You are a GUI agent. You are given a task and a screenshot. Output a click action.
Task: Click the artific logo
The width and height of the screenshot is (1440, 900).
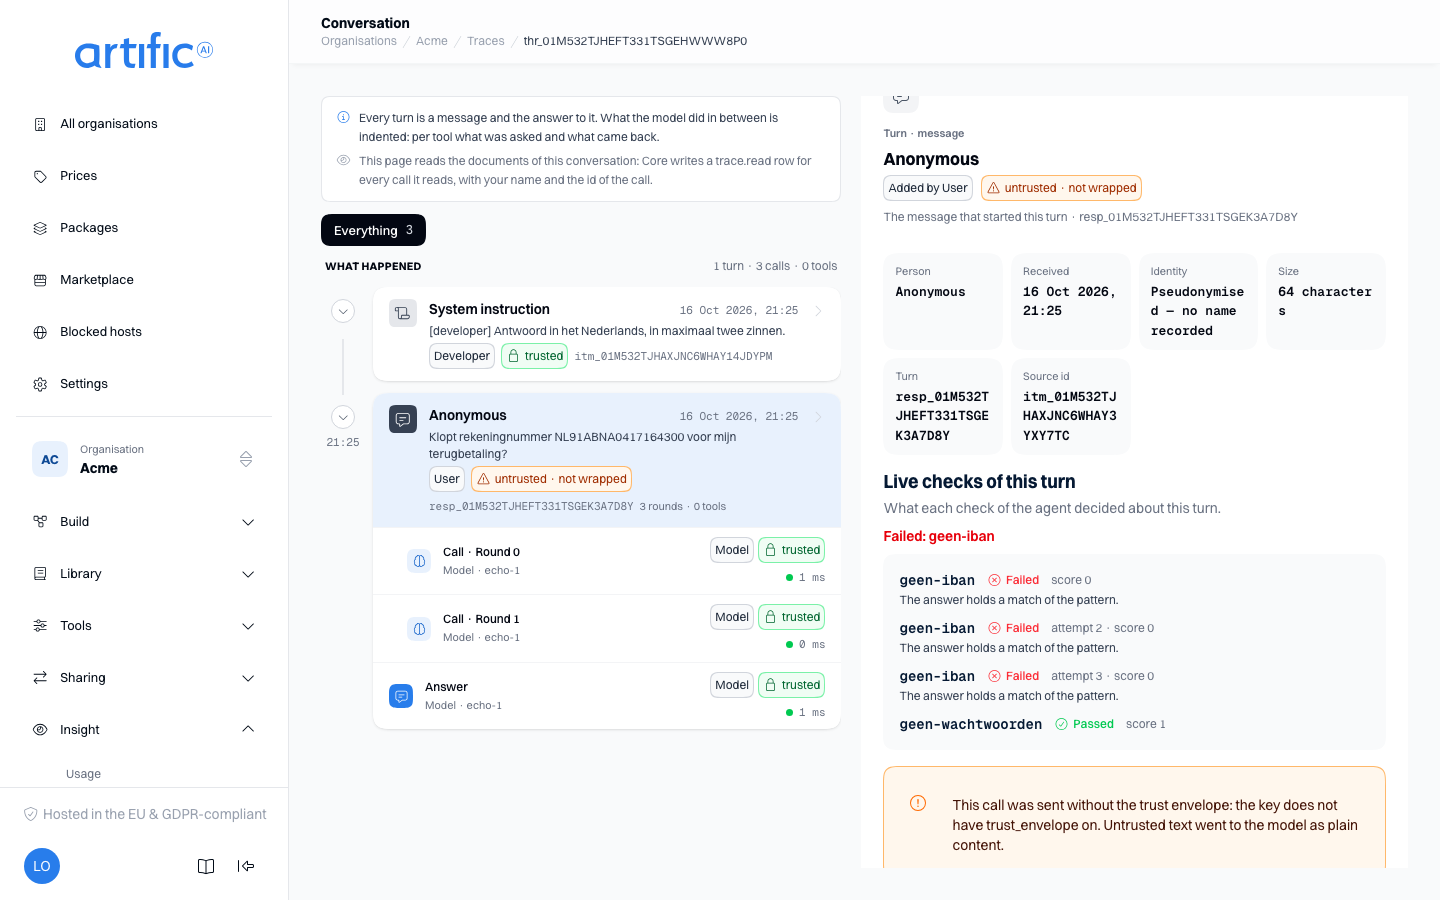(x=144, y=51)
